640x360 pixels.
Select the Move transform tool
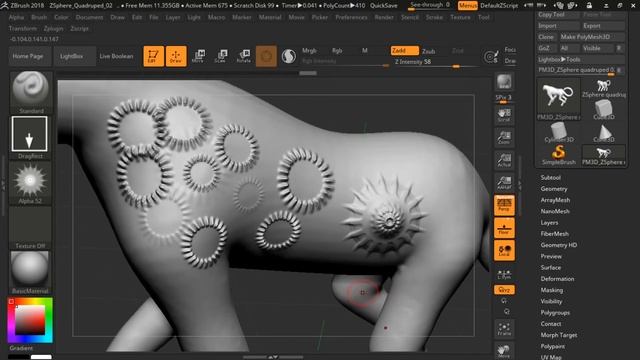click(x=198, y=56)
